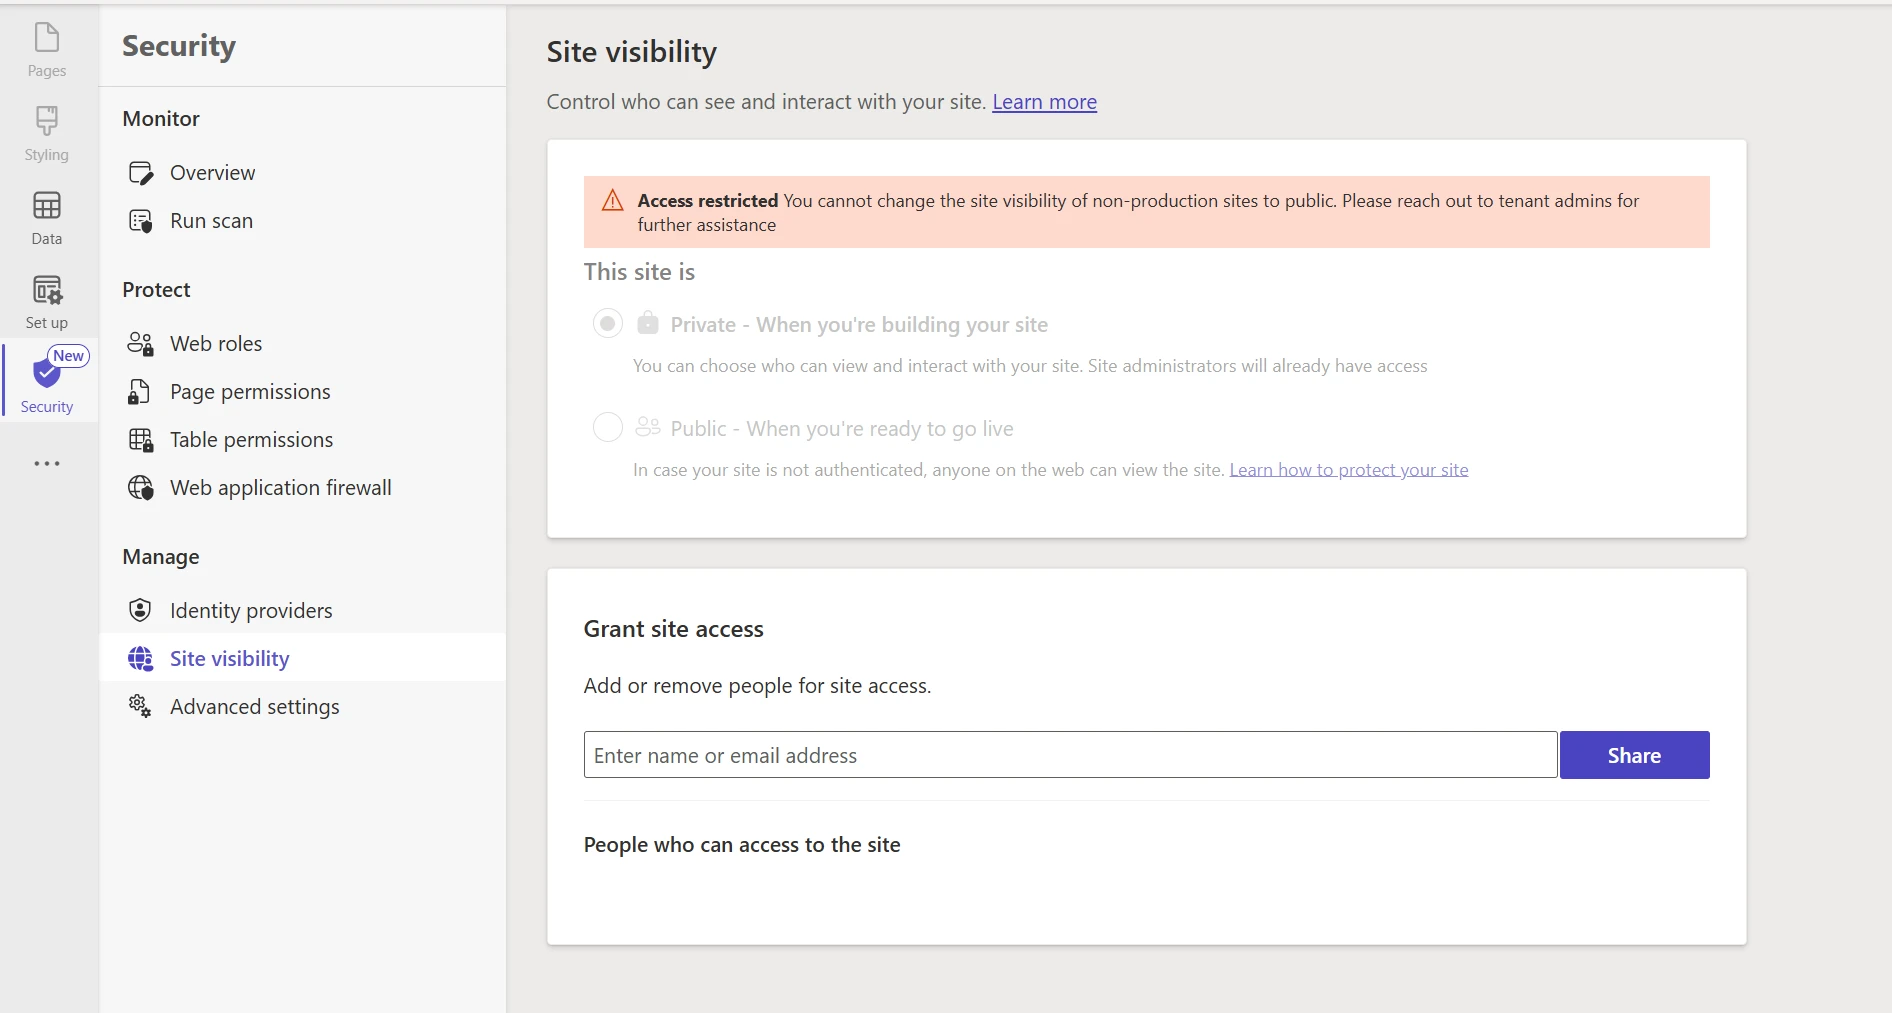Follow the Learn more link
This screenshot has width=1892, height=1013.
1044,102
